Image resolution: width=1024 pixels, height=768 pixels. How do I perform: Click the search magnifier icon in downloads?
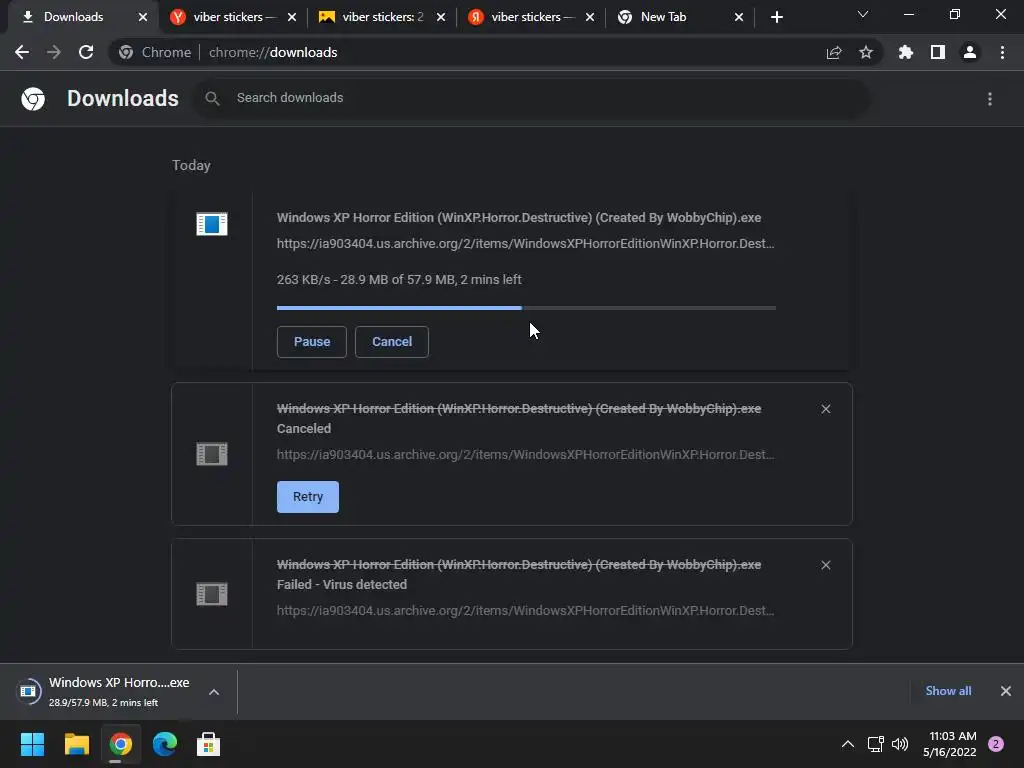click(x=212, y=99)
